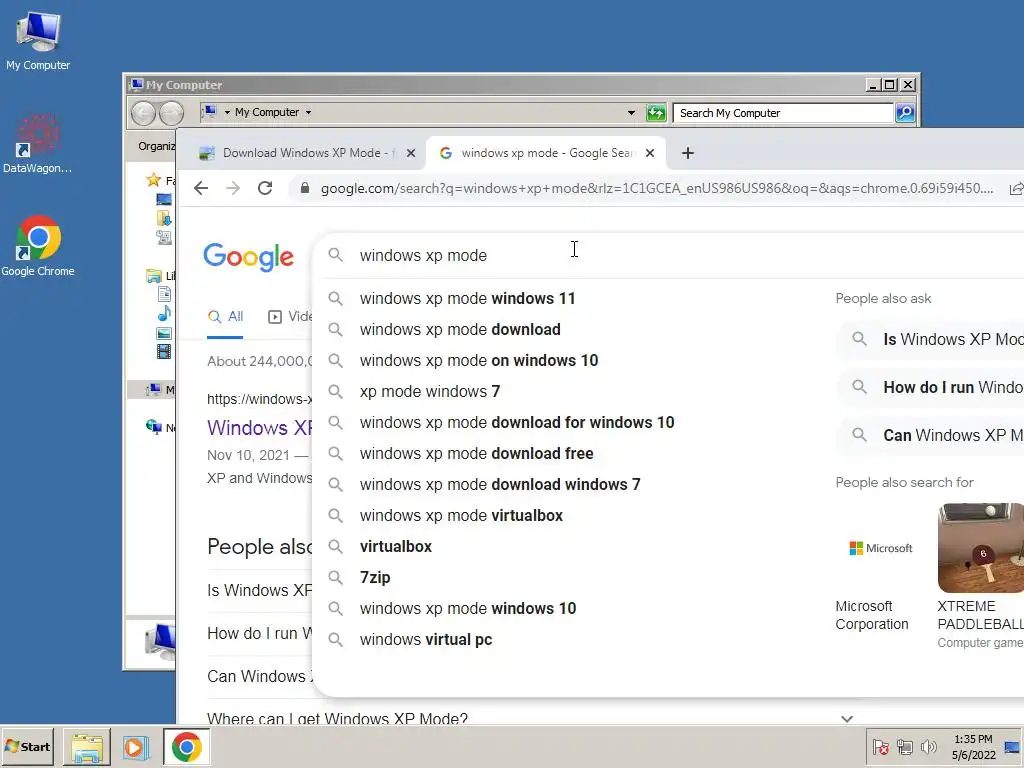Viewport: 1024px width, 768px height.
Task: Click the volume speaker tray icon
Action: [928, 746]
